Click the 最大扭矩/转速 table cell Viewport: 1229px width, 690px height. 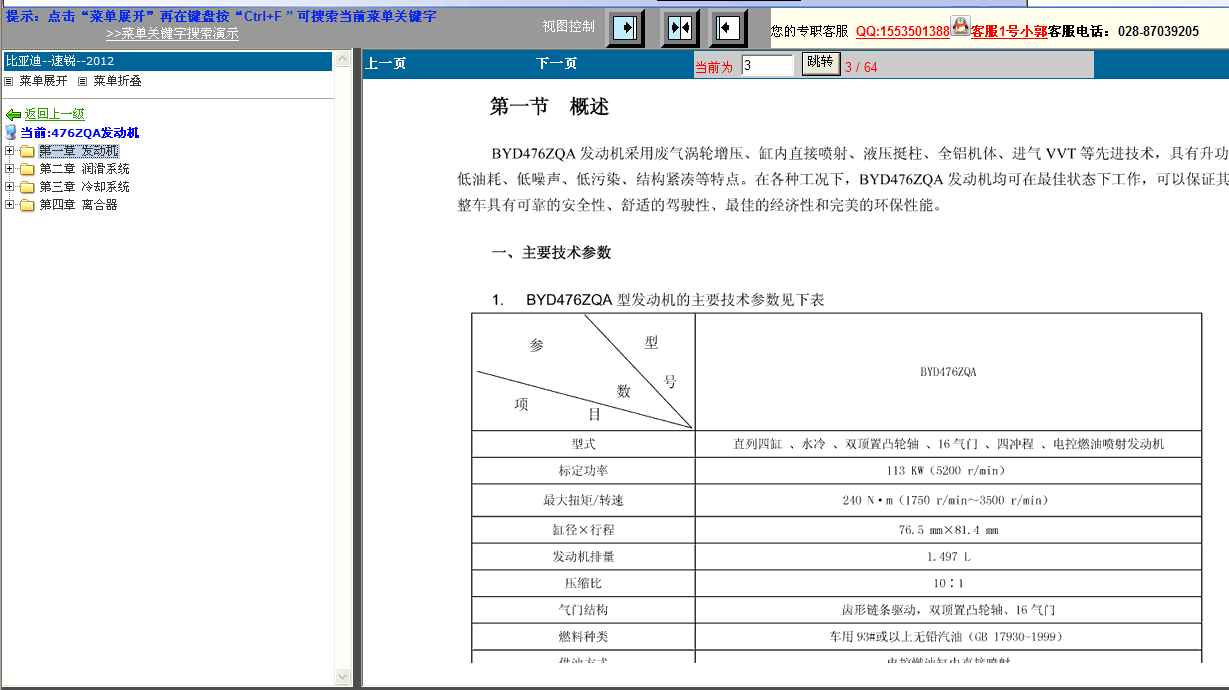583,500
